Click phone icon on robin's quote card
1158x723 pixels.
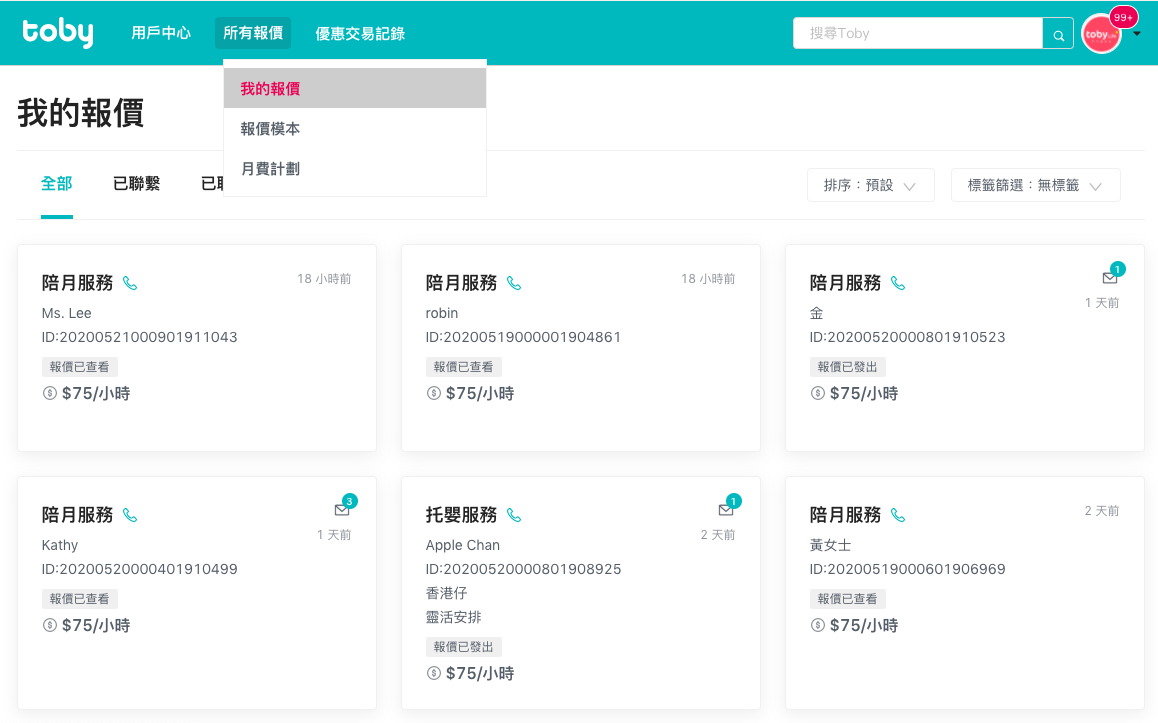(x=514, y=284)
